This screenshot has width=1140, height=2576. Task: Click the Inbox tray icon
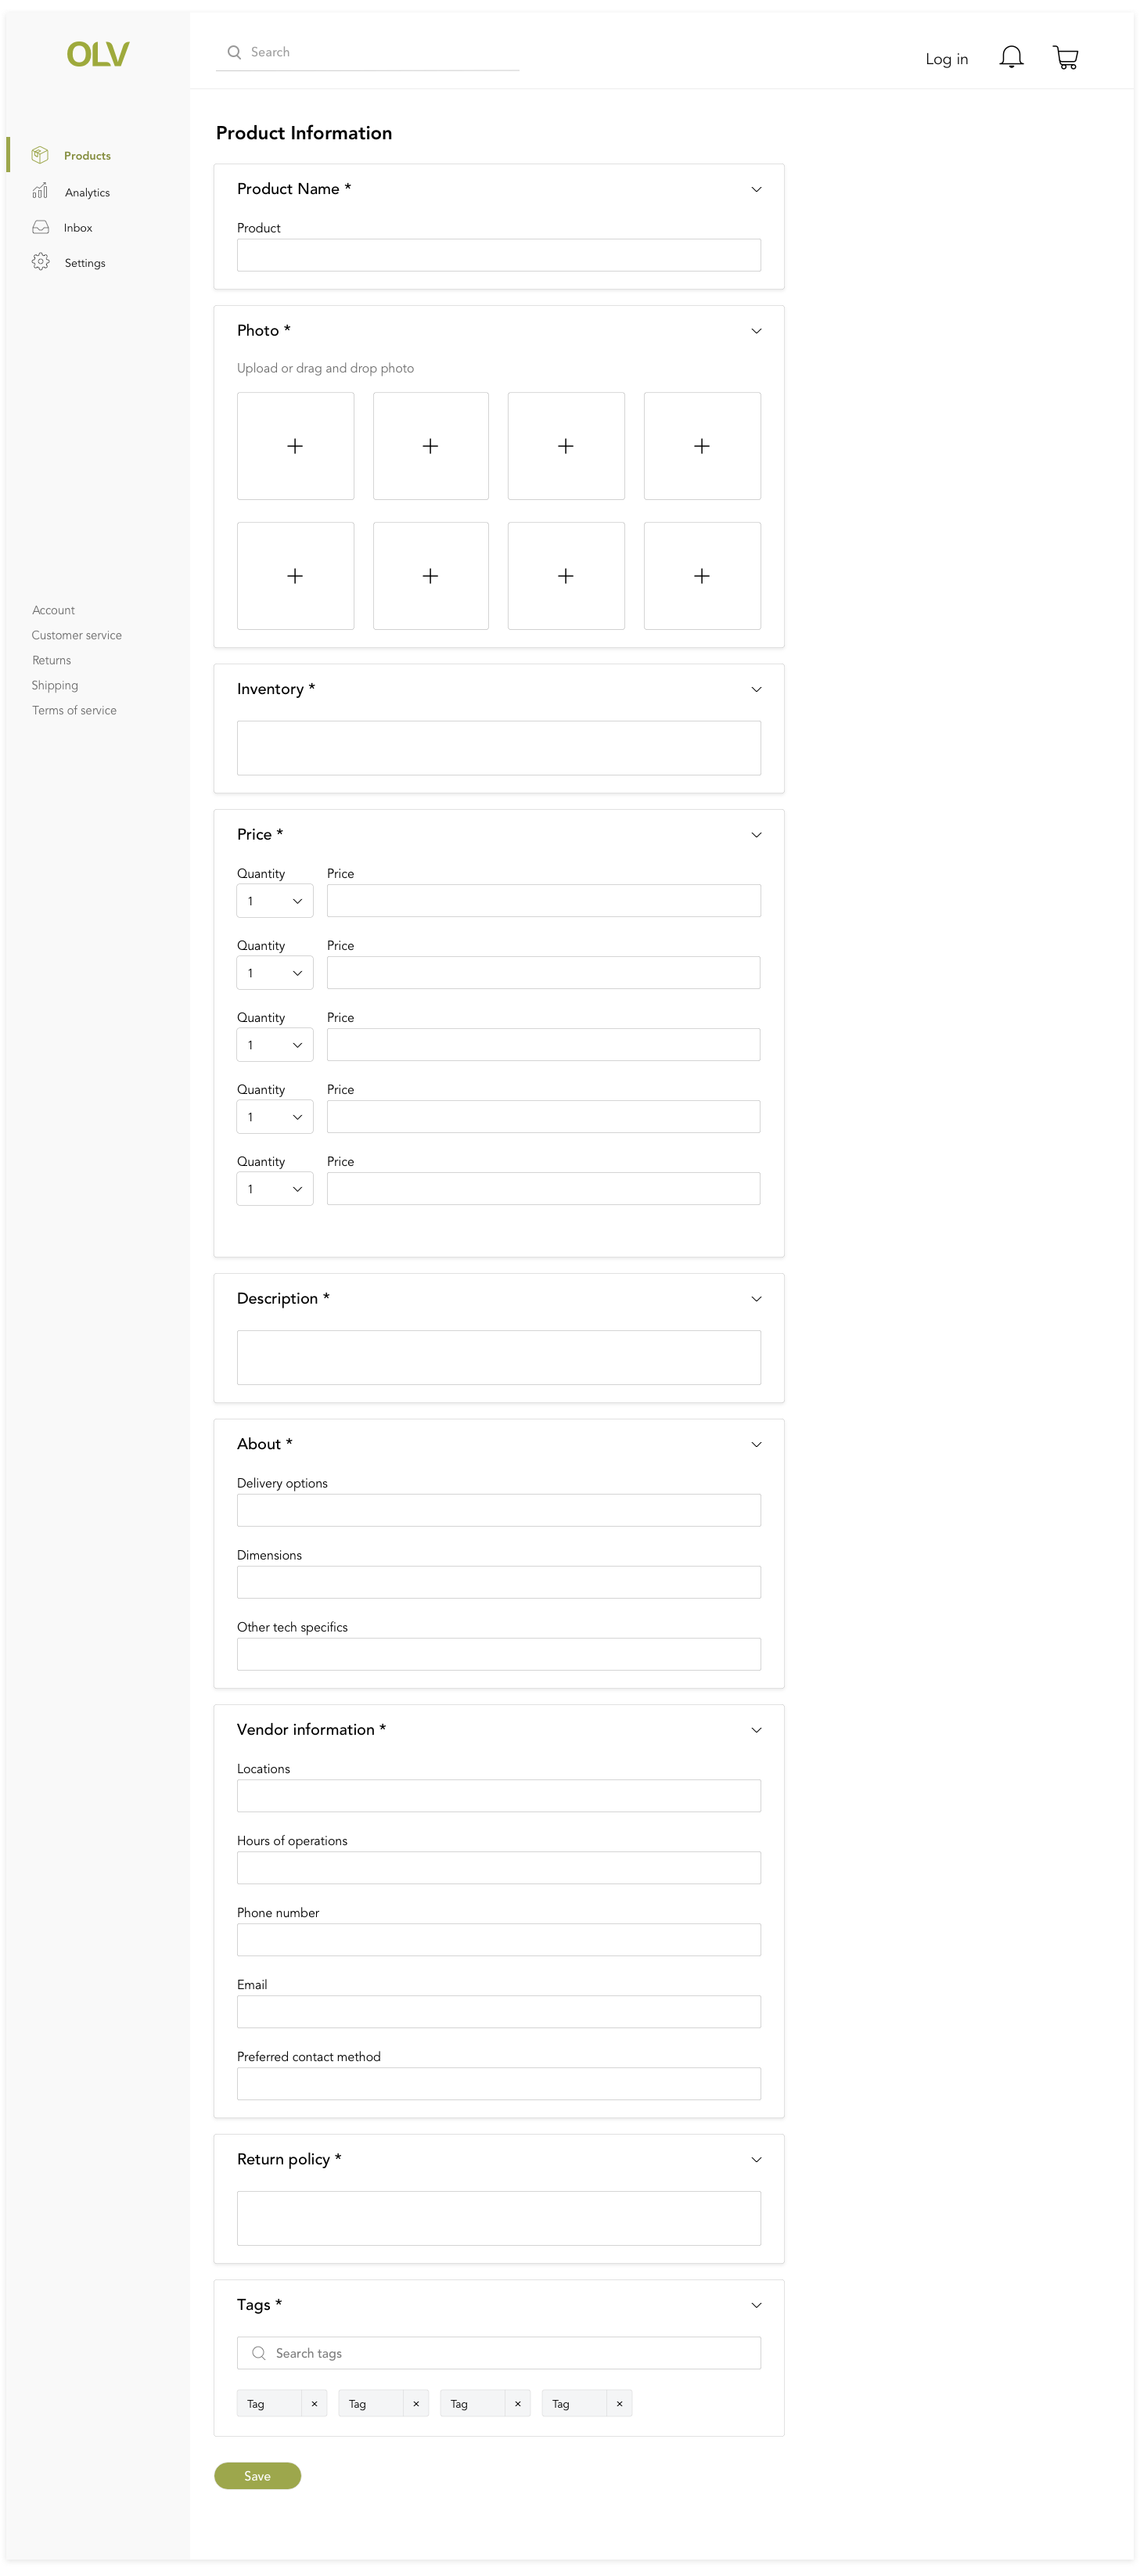(x=40, y=227)
